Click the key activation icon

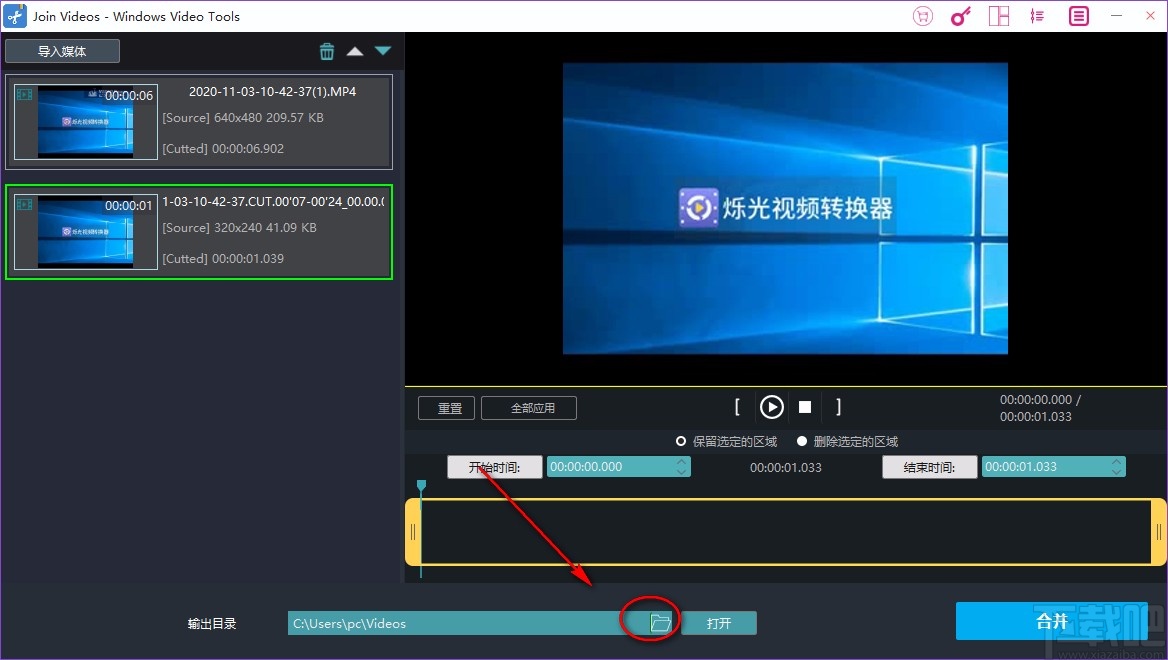pyautogui.click(x=960, y=15)
